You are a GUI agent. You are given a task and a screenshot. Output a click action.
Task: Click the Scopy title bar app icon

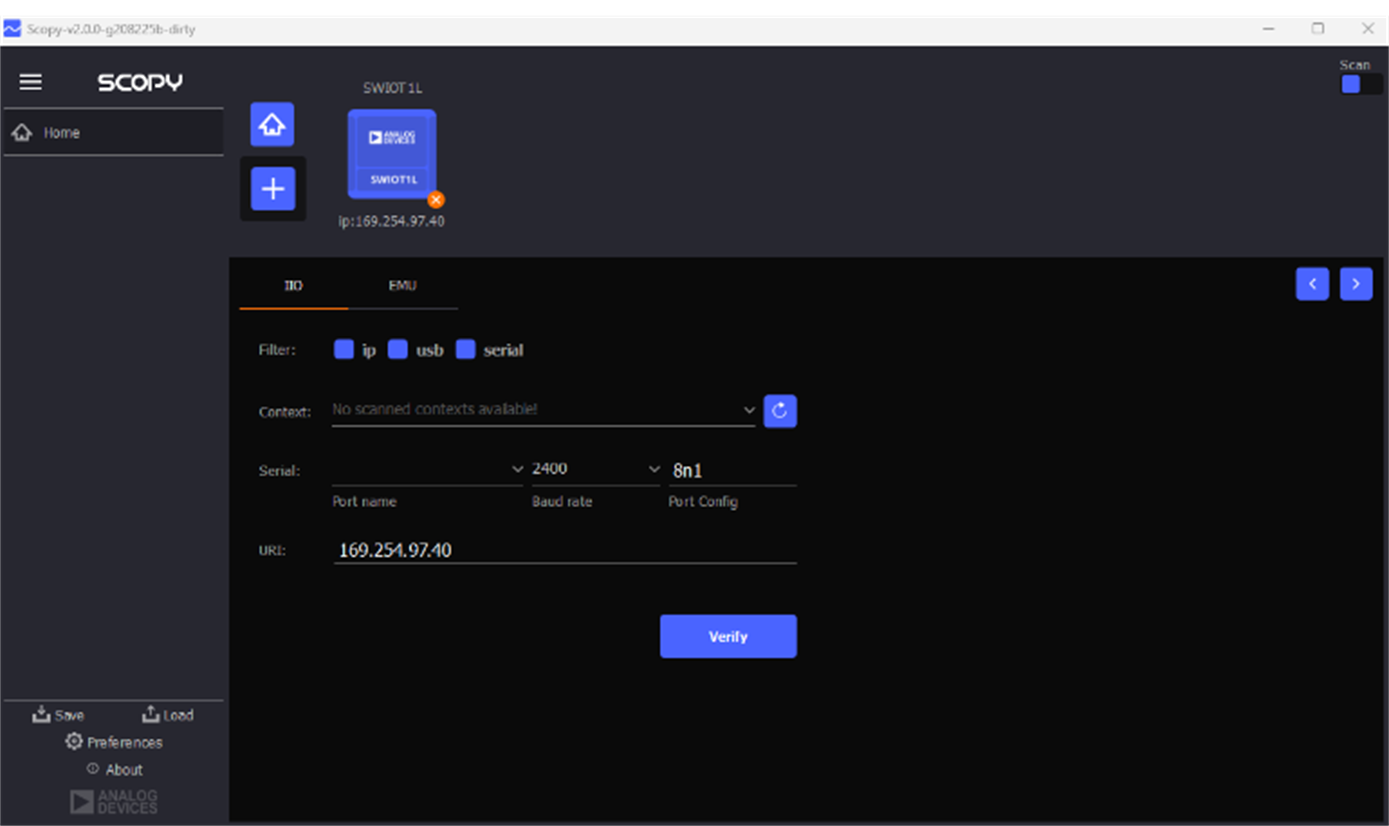click(x=12, y=29)
